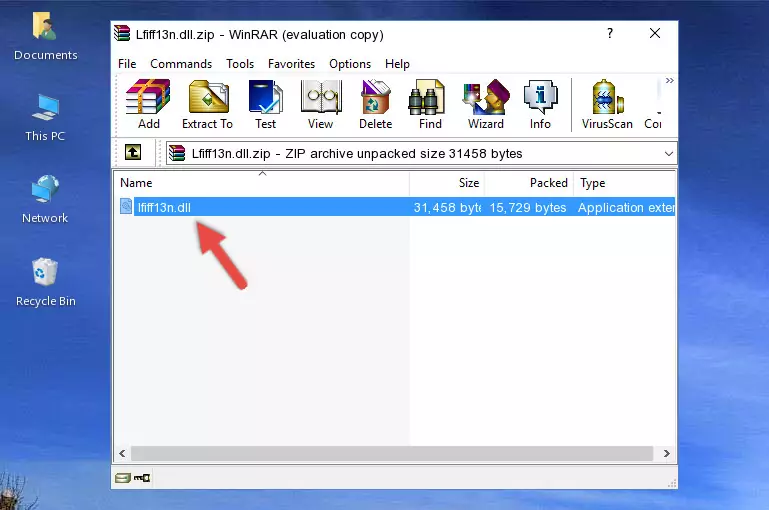Open the Tools menu
Viewport: 769px width, 510px height.
(x=240, y=64)
